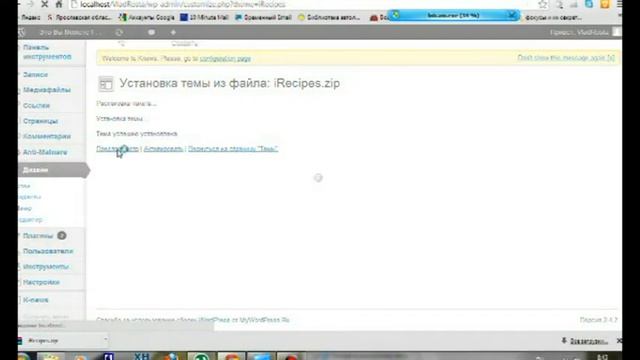The image size is (640, 360).
Task: Open the Плагины sidebar menu
Action: [38, 236]
